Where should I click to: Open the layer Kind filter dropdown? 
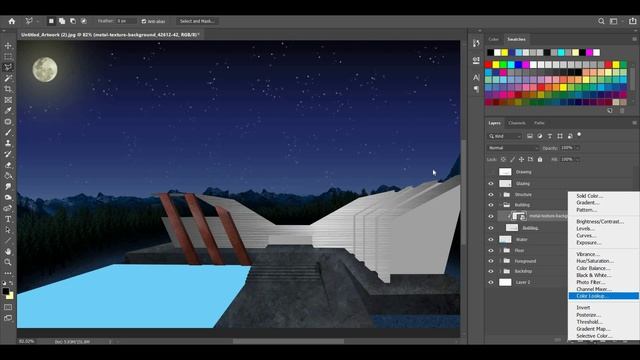point(504,136)
